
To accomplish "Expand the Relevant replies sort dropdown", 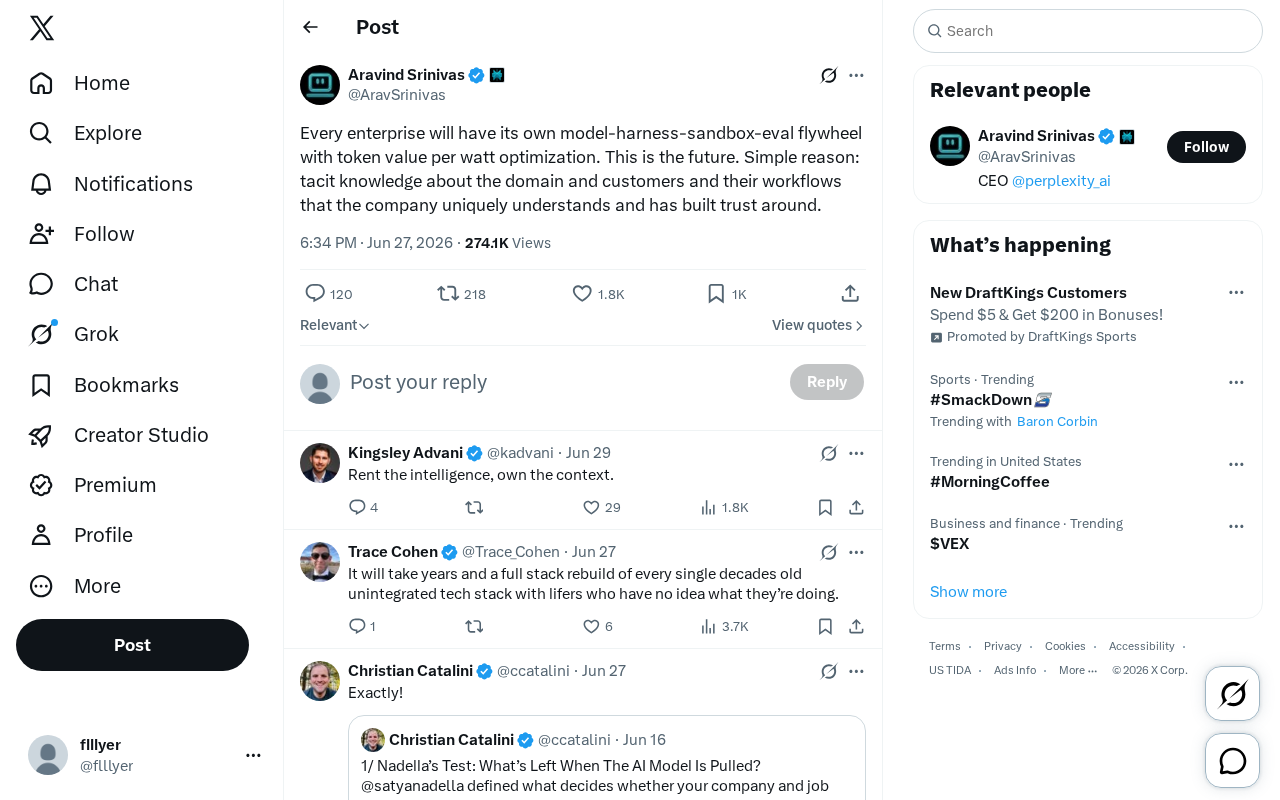I will point(335,325).
